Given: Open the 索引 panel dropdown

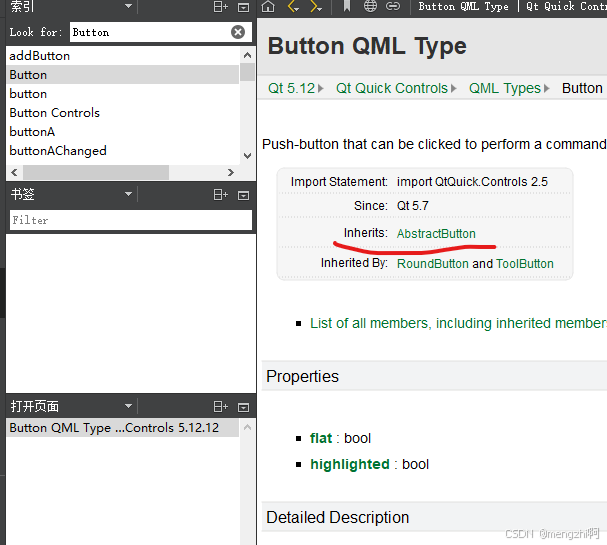Looking at the screenshot, I should 128,6.
